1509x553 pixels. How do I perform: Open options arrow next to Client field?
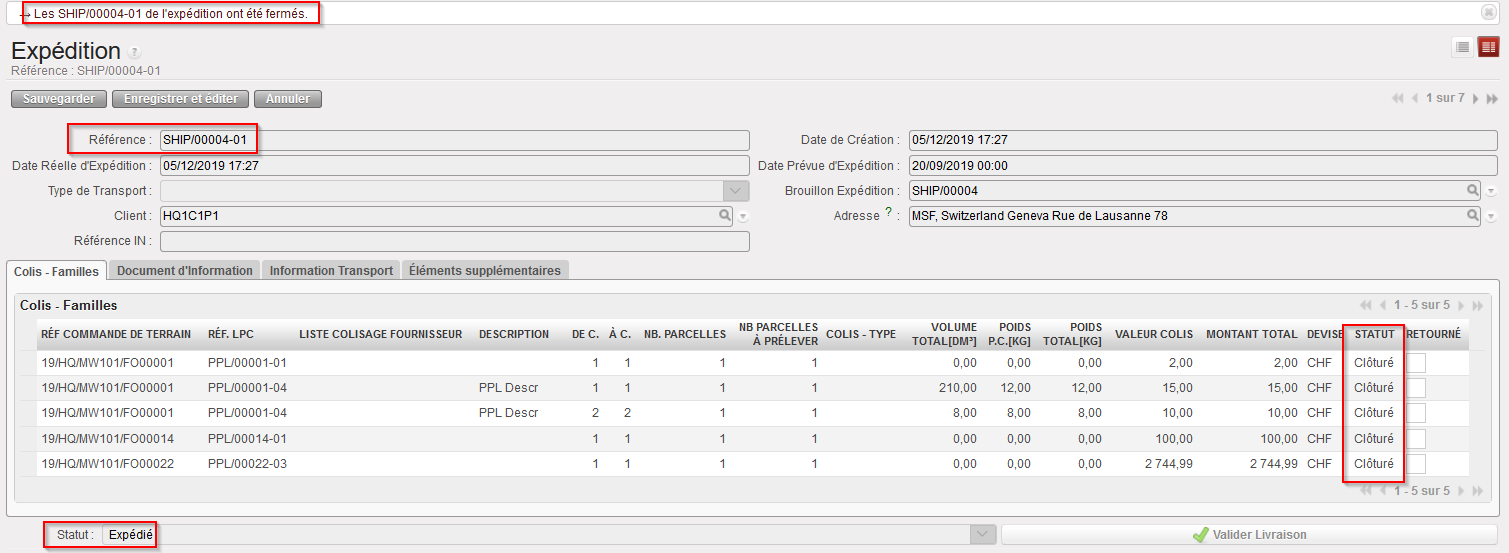pyautogui.click(x=743, y=216)
